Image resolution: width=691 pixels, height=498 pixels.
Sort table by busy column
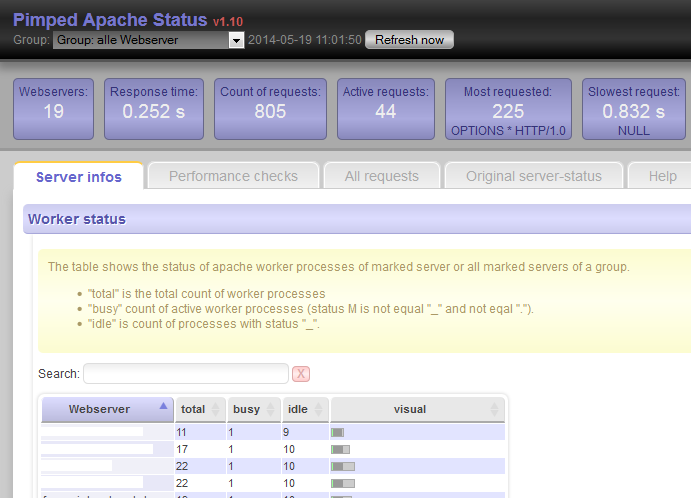[x=253, y=409]
